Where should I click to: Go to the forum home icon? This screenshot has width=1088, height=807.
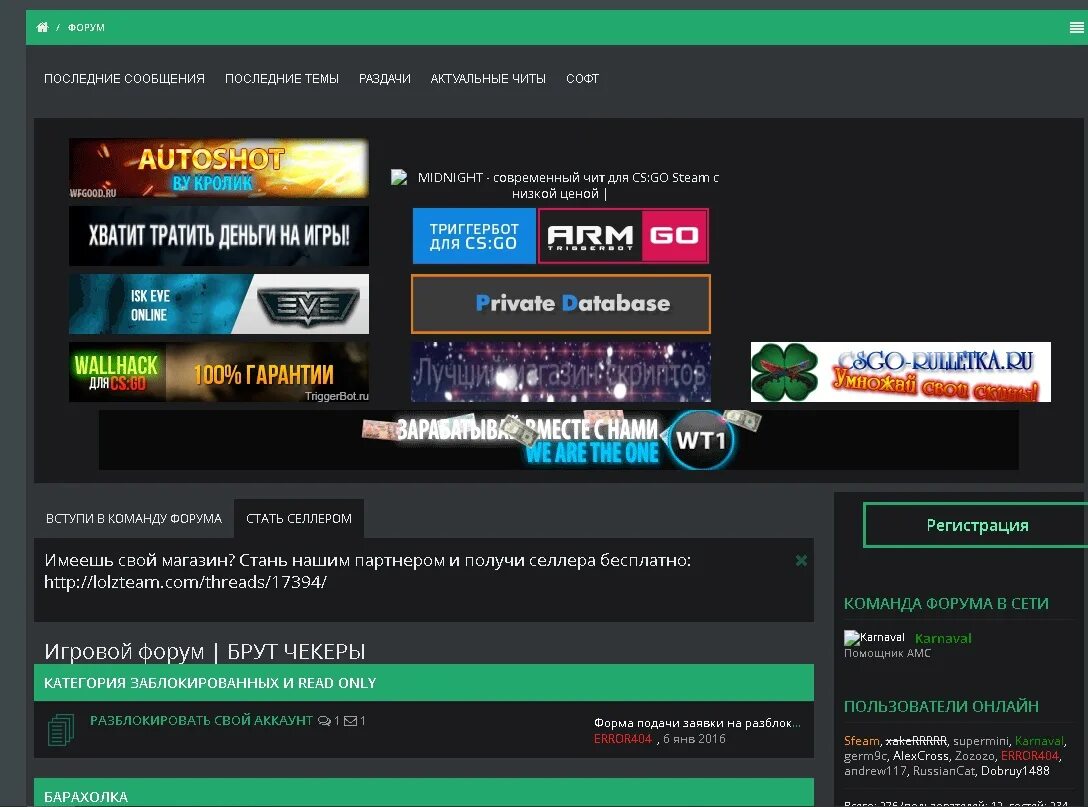tap(42, 27)
